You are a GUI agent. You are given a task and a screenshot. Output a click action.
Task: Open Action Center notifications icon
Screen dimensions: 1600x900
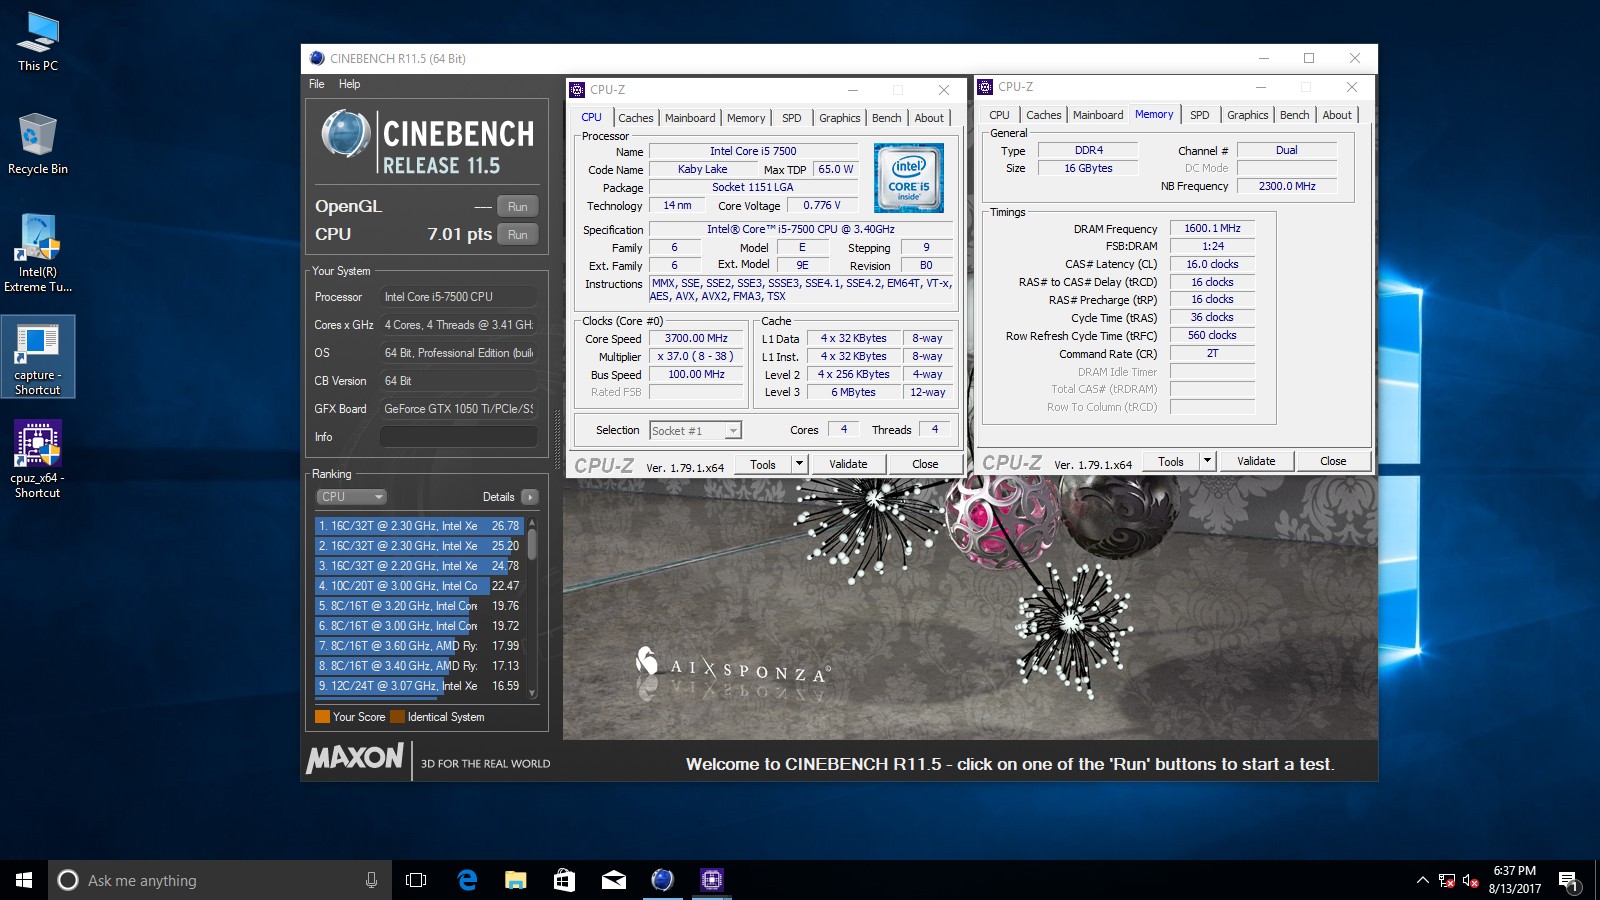(x=1568, y=880)
